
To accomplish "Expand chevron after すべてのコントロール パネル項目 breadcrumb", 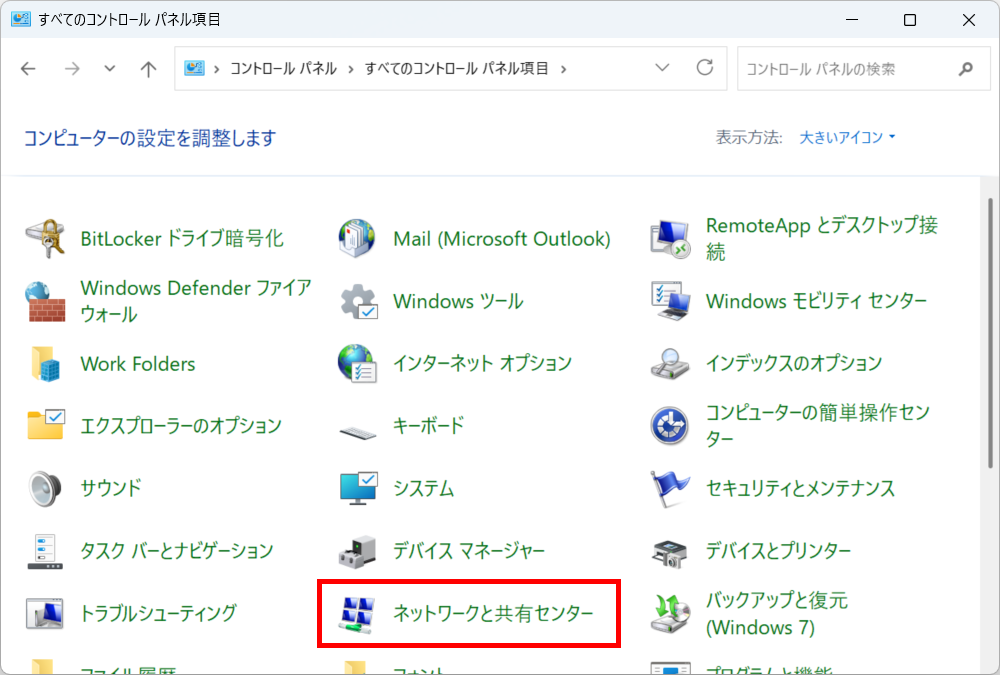I will (x=563, y=69).
